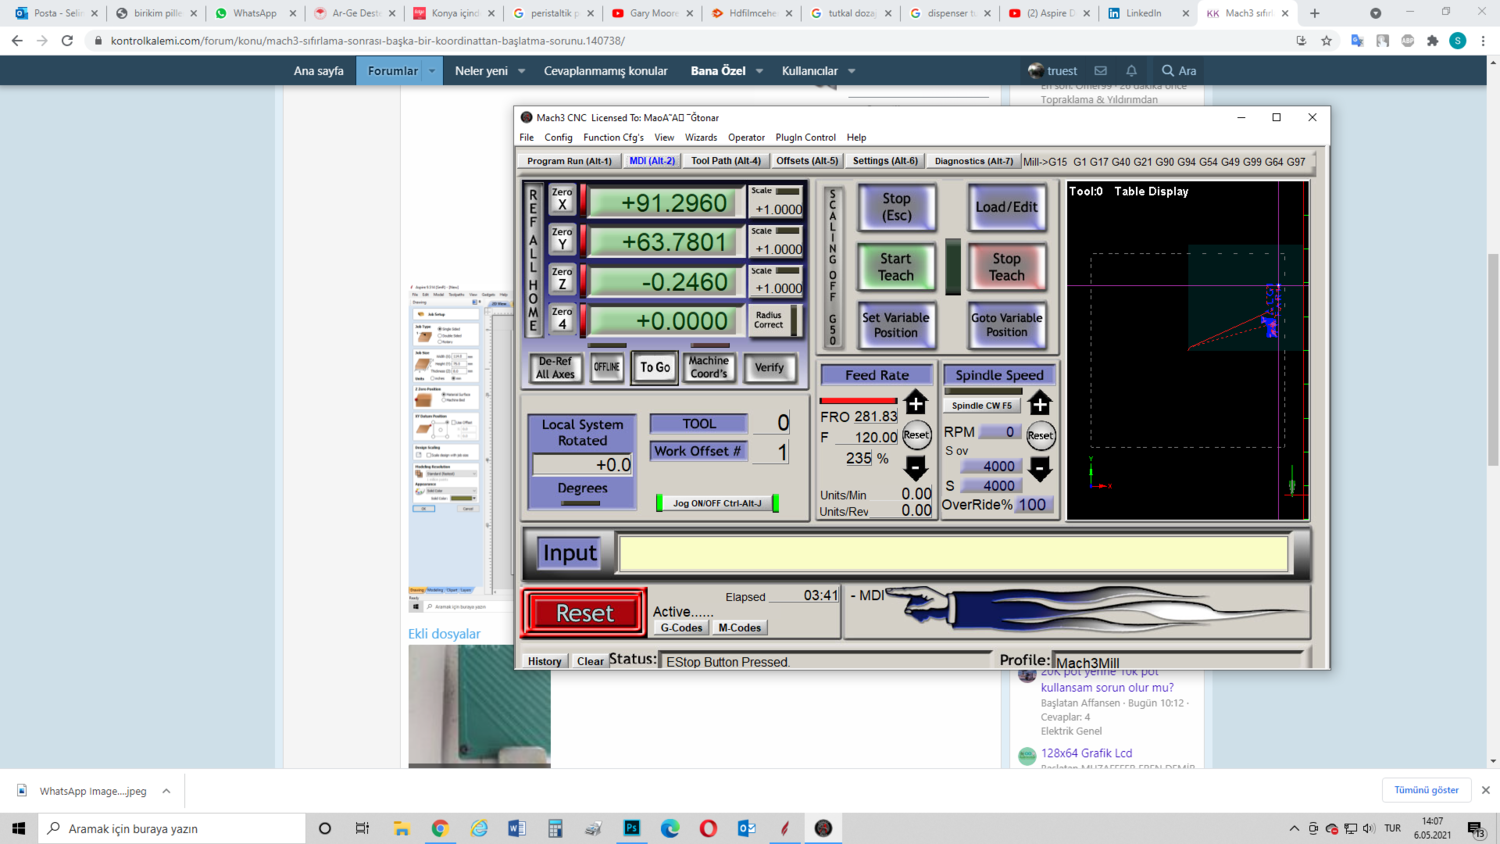Open the Chrome extensions puzzle icon
The height and width of the screenshot is (844, 1500).
(1433, 41)
